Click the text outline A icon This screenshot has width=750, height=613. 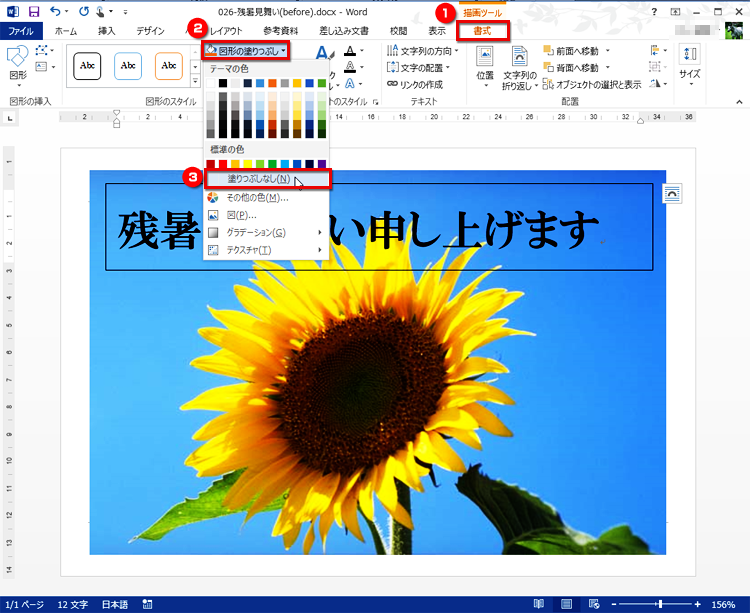click(351, 67)
